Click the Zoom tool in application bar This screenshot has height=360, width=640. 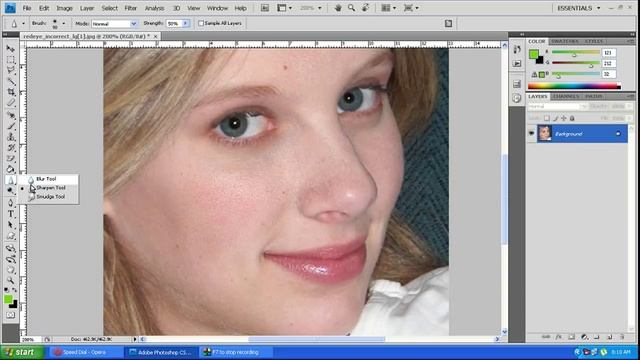[x=351, y=8]
